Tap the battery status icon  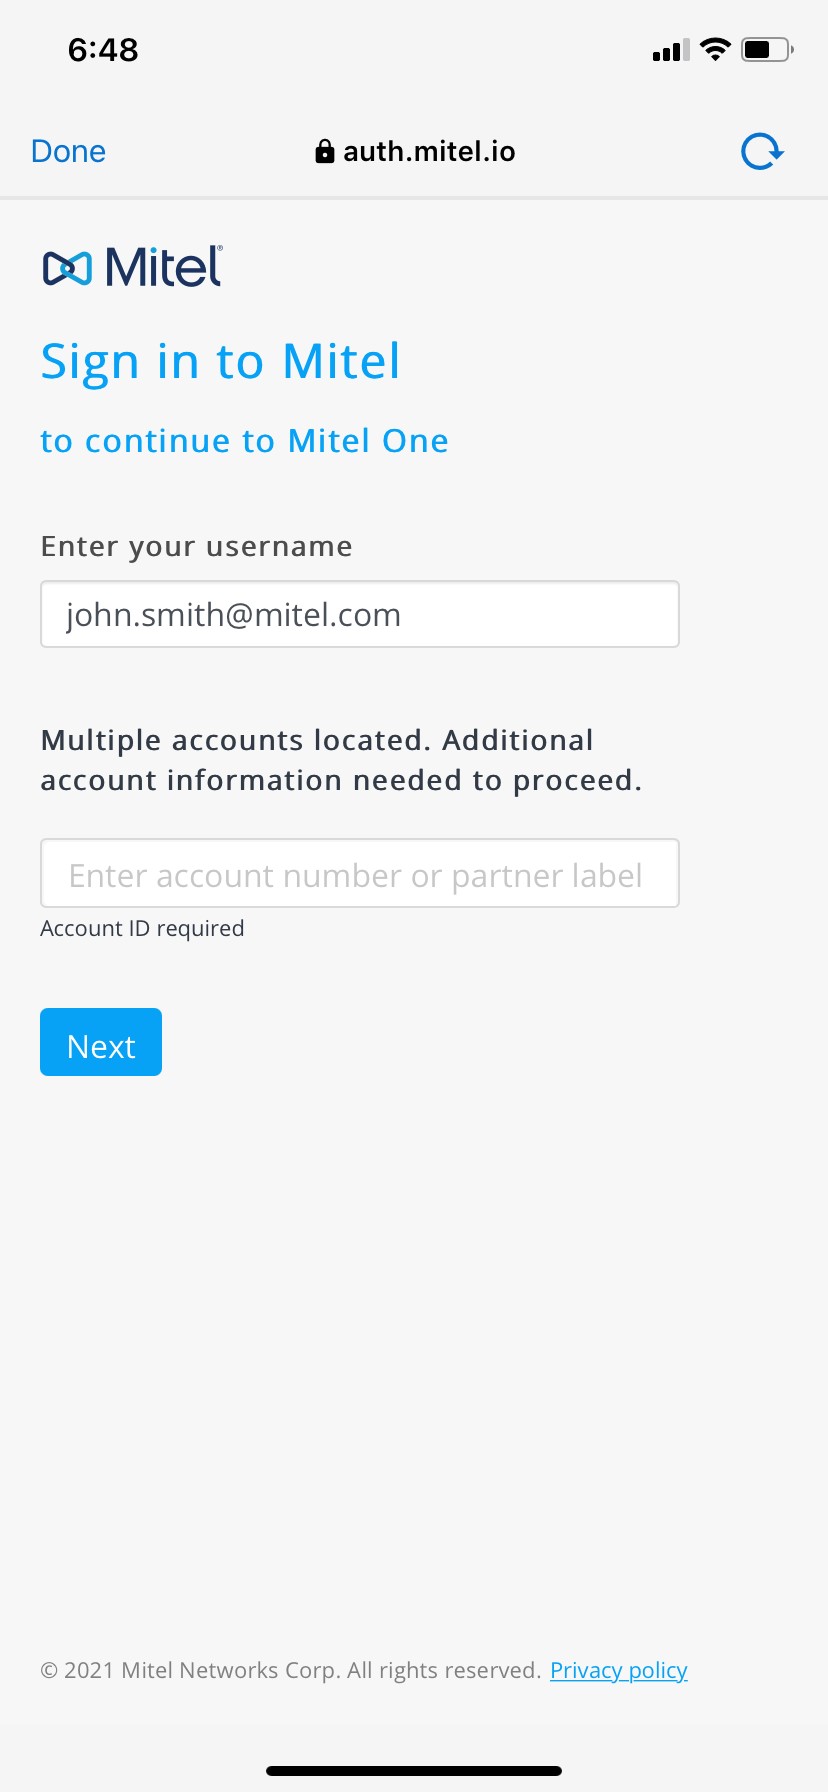tap(767, 49)
